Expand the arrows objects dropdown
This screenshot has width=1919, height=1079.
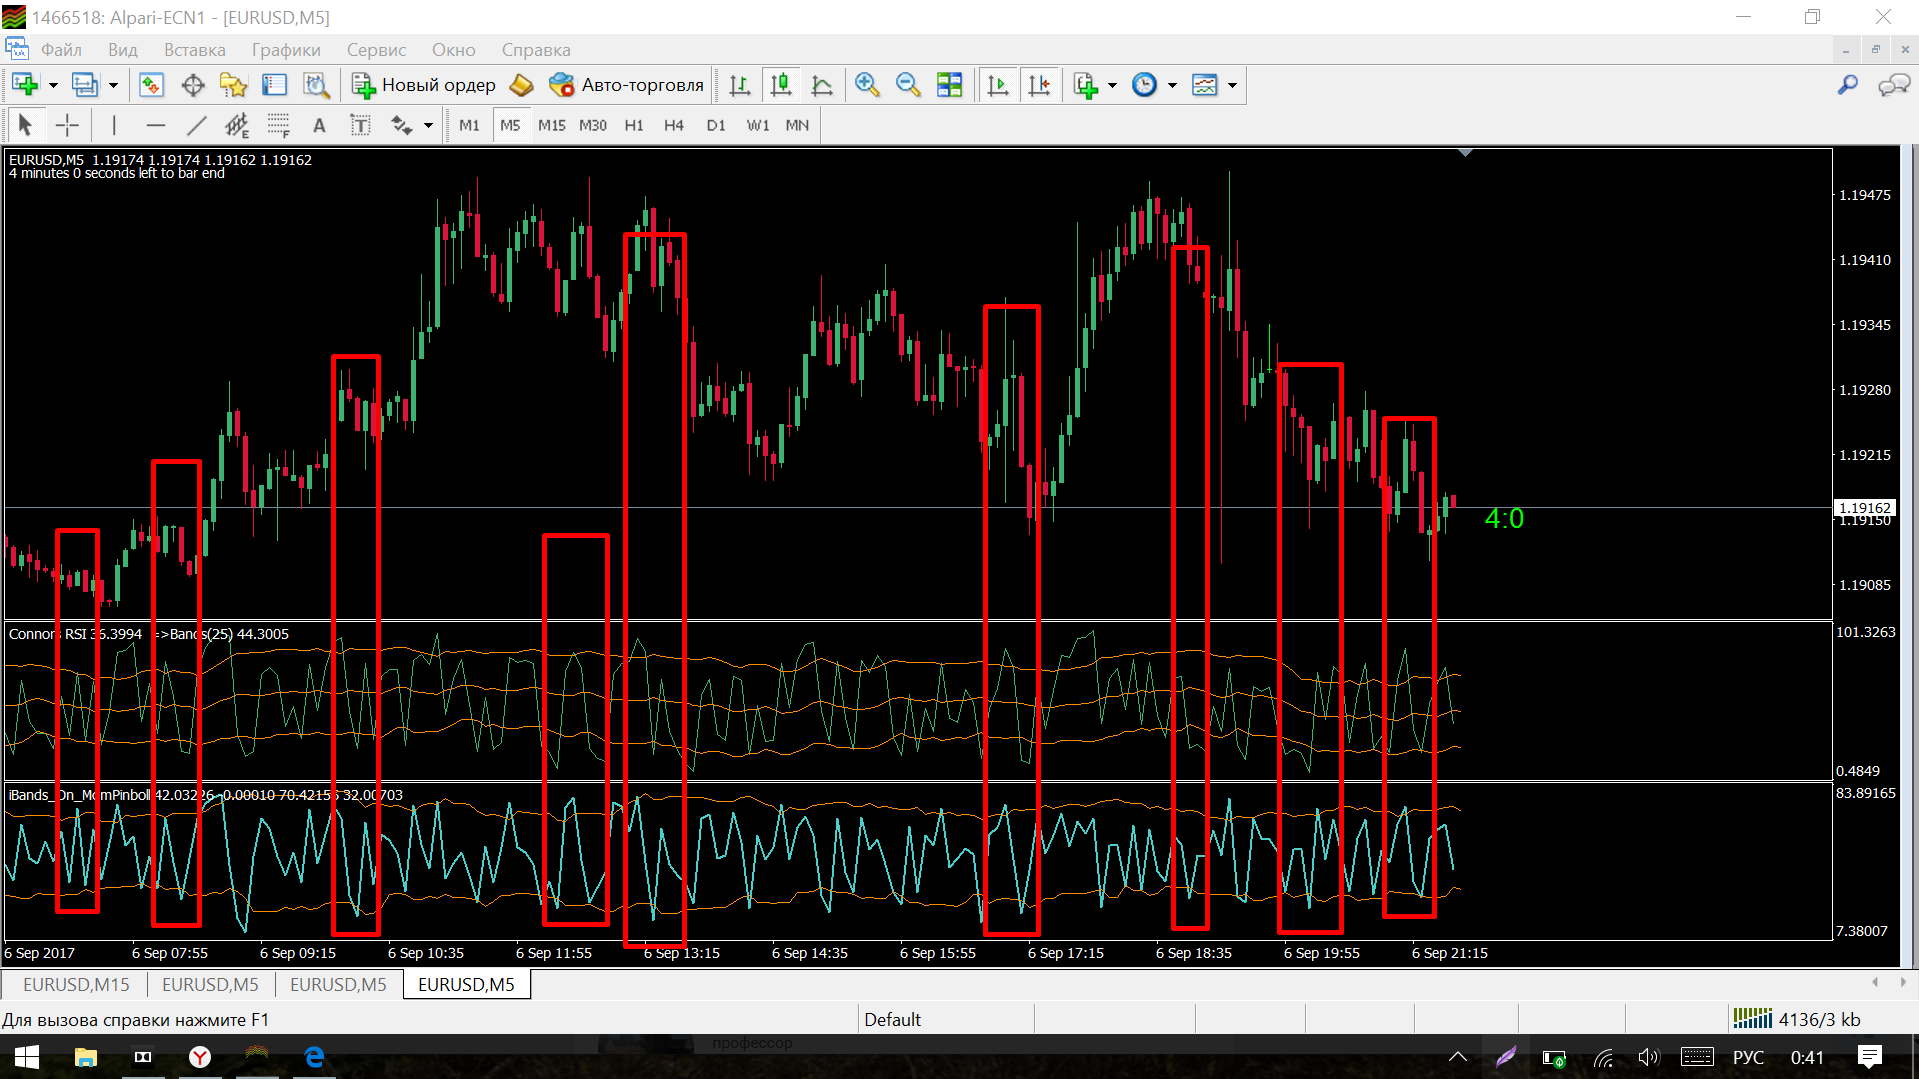click(428, 125)
